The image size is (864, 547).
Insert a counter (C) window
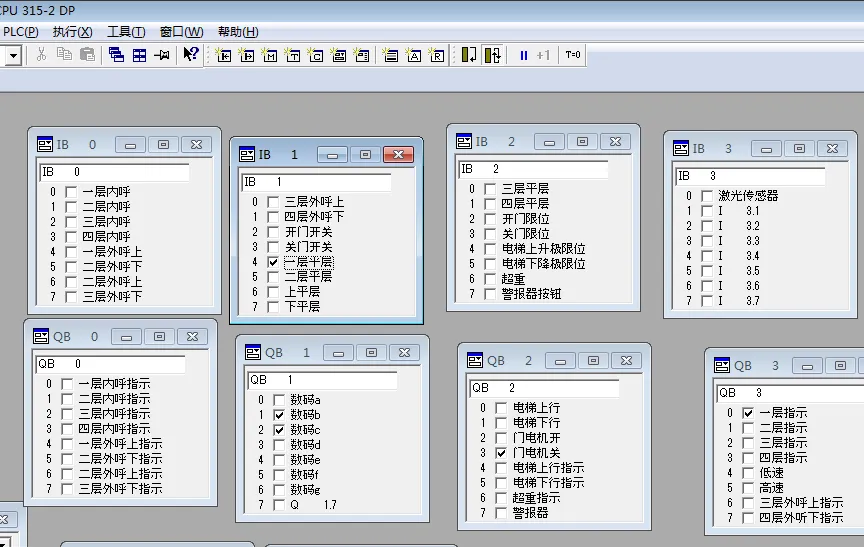[316, 55]
